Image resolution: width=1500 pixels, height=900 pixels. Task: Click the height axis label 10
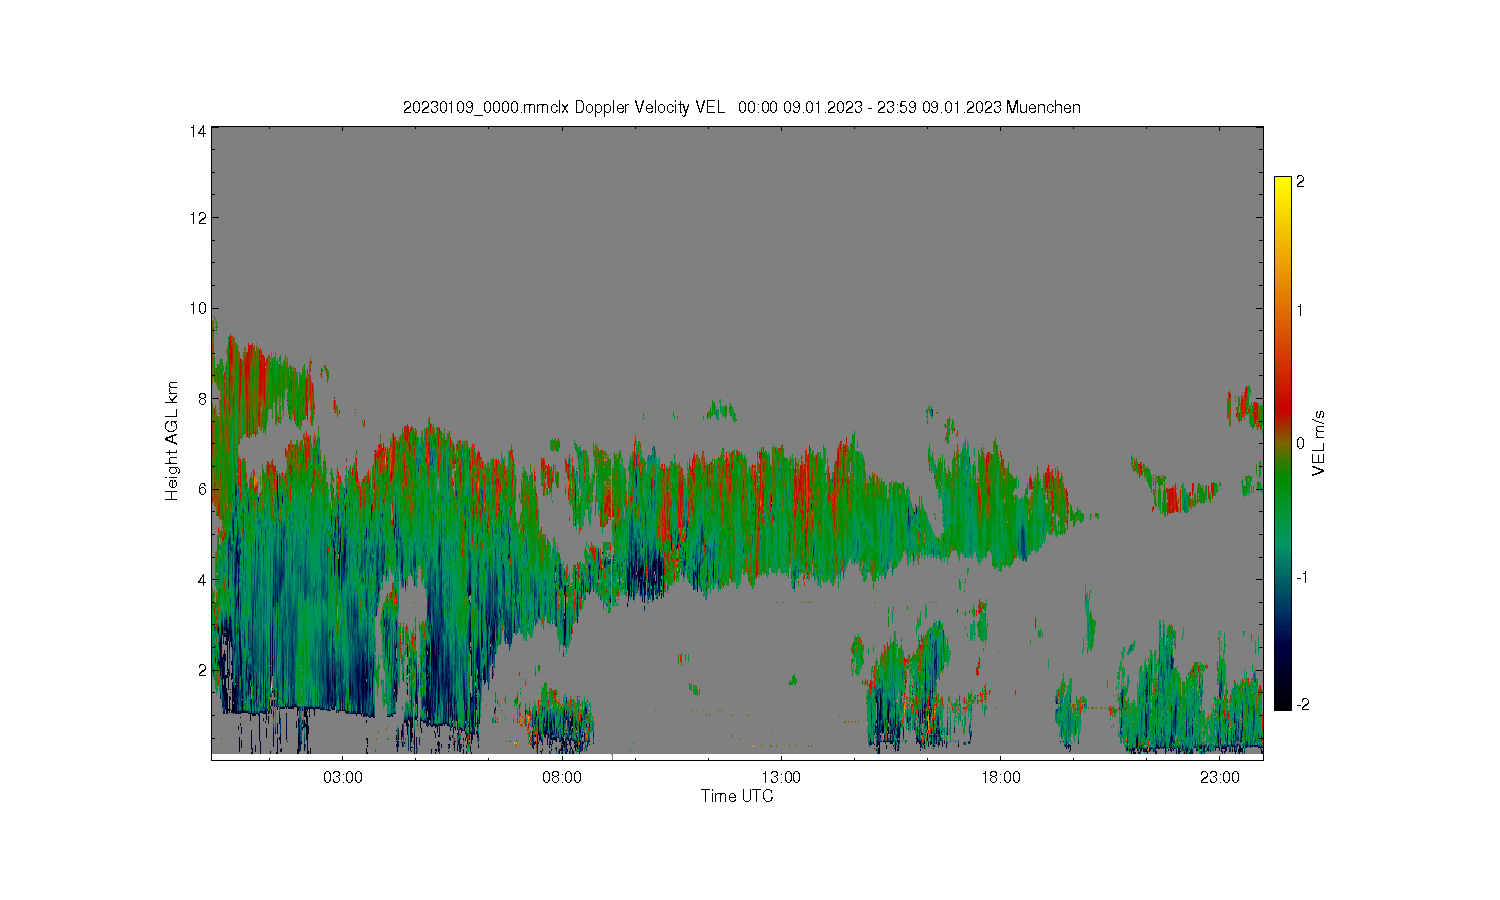point(198,308)
